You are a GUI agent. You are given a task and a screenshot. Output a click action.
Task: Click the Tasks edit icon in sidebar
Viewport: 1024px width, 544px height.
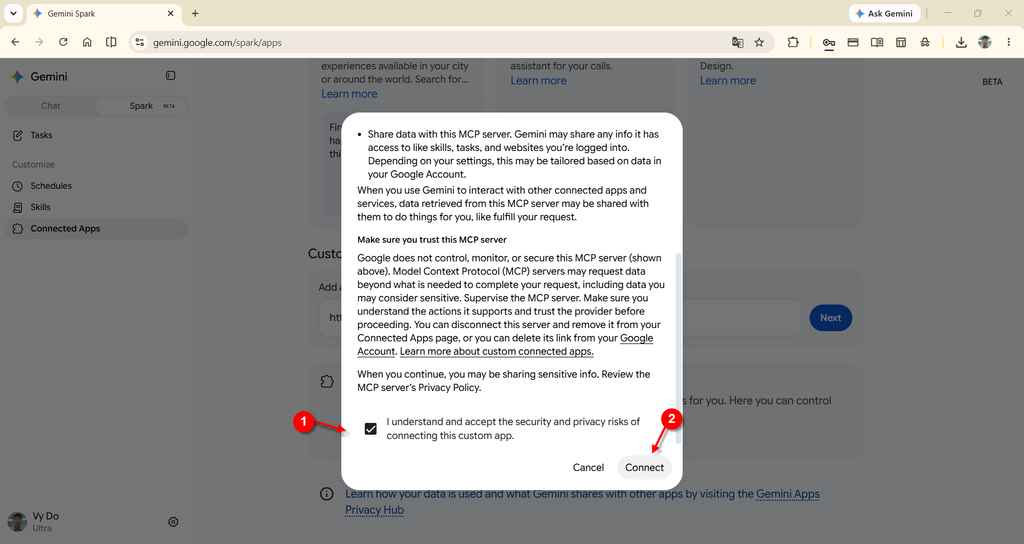[18, 135]
